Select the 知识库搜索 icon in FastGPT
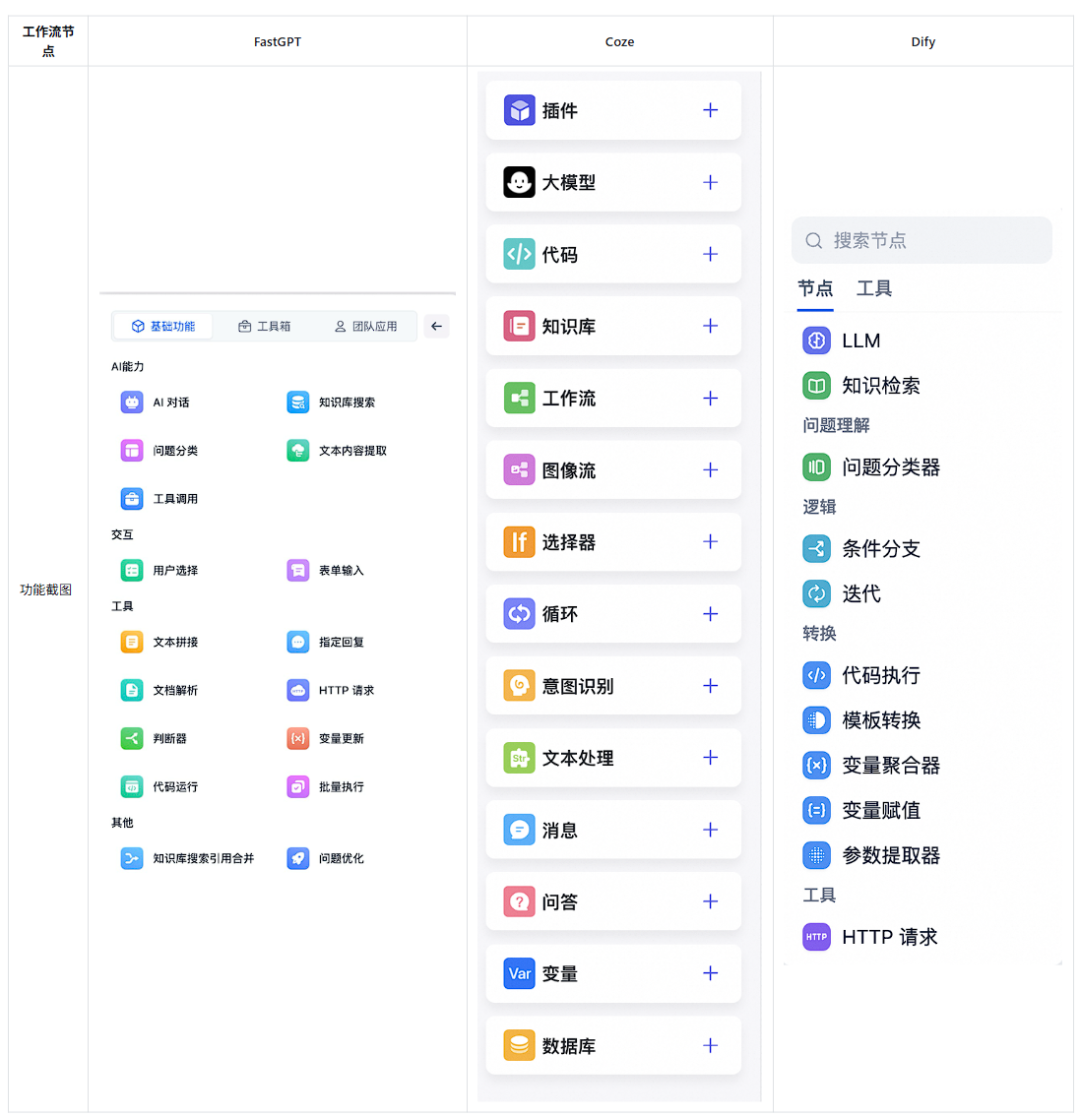 pos(298,402)
